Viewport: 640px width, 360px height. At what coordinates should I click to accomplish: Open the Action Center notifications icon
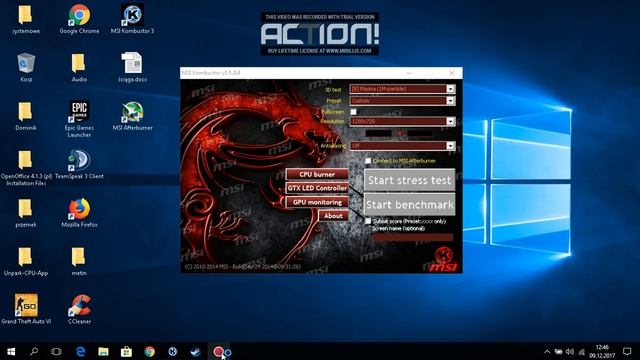pyautogui.click(x=627, y=351)
